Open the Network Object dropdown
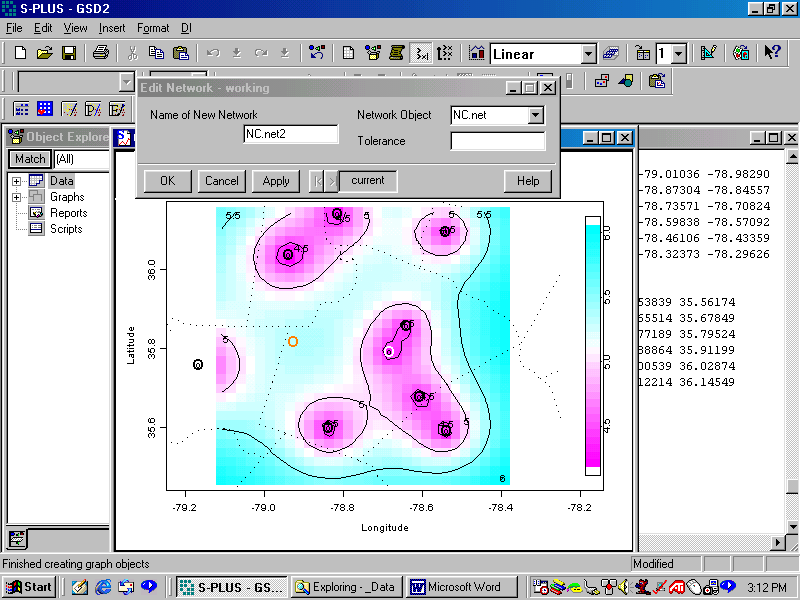The width and height of the screenshot is (800, 600). 535,115
